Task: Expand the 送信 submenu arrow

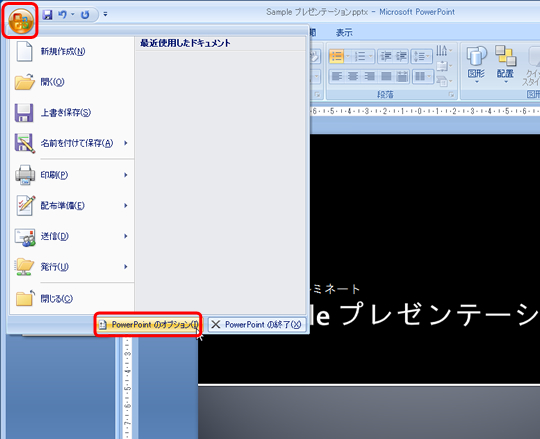Action: [126, 236]
